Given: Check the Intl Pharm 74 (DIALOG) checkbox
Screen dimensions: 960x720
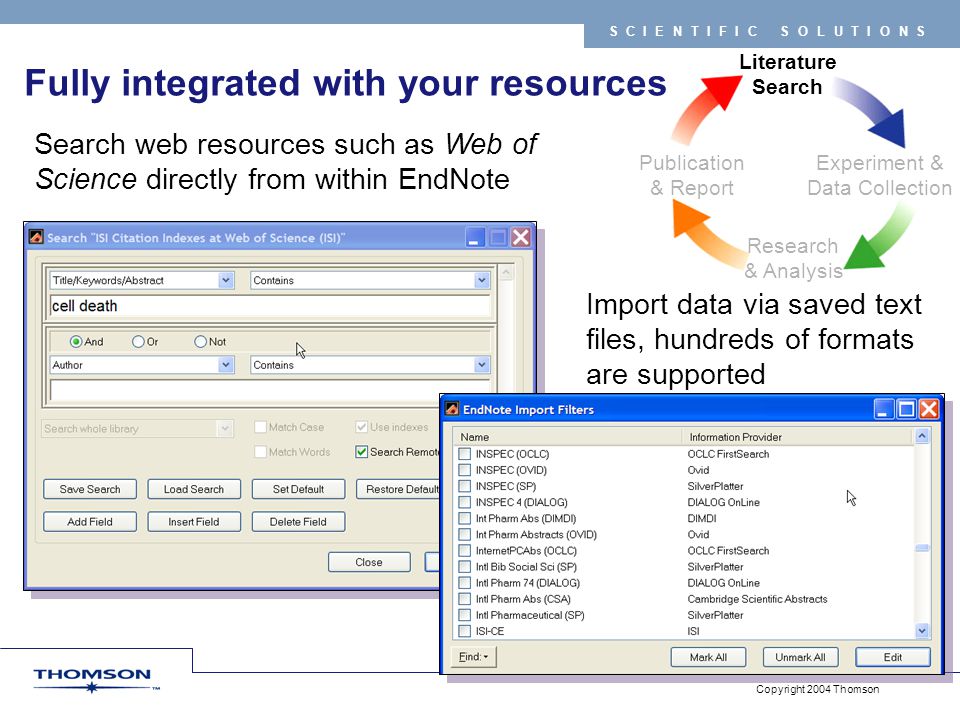Looking at the screenshot, I should tap(465, 583).
